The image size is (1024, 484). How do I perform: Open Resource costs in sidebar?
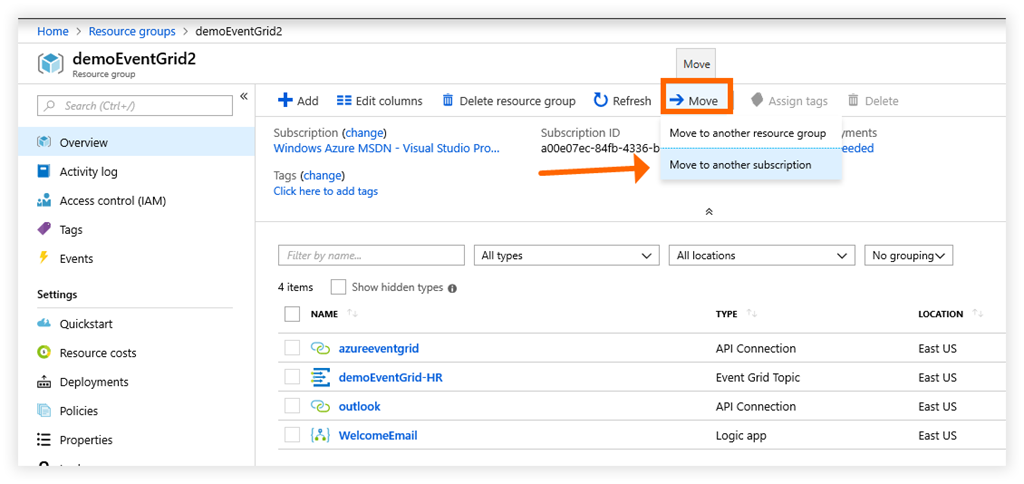(x=97, y=353)
